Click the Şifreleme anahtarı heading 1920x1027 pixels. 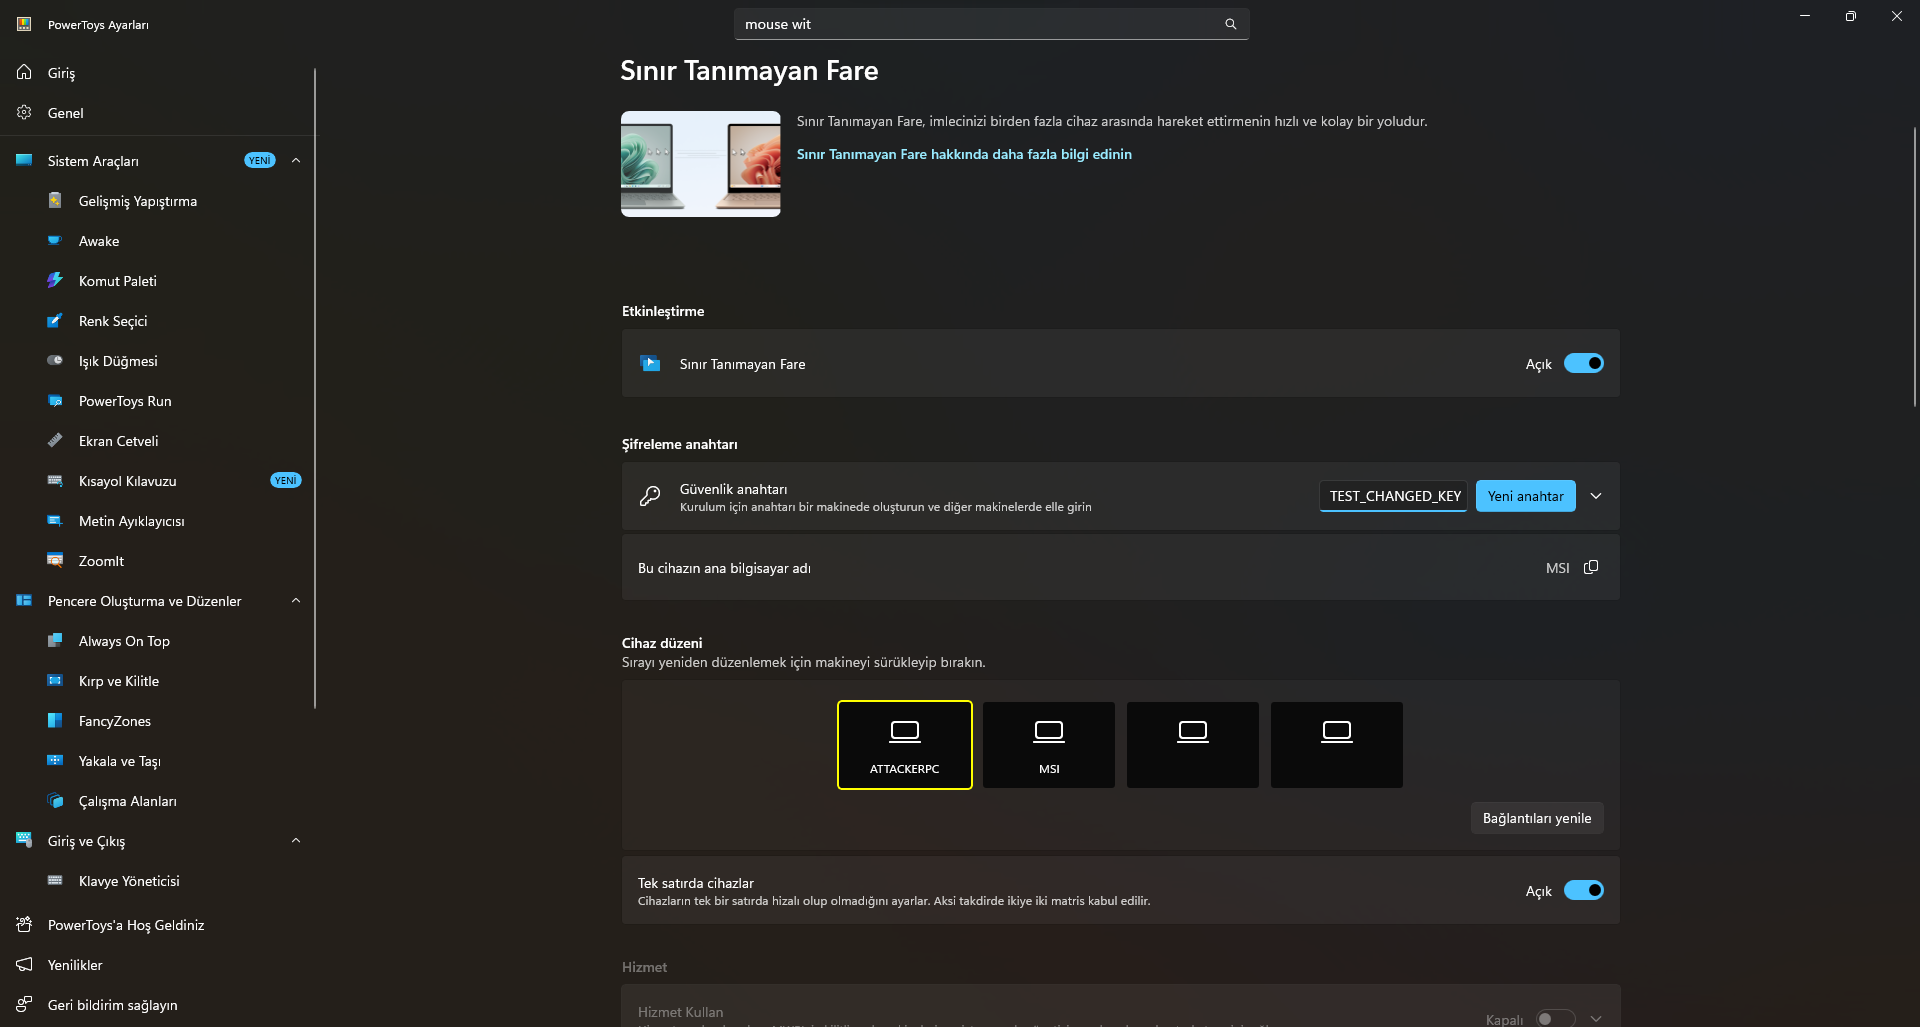[680, 444]
